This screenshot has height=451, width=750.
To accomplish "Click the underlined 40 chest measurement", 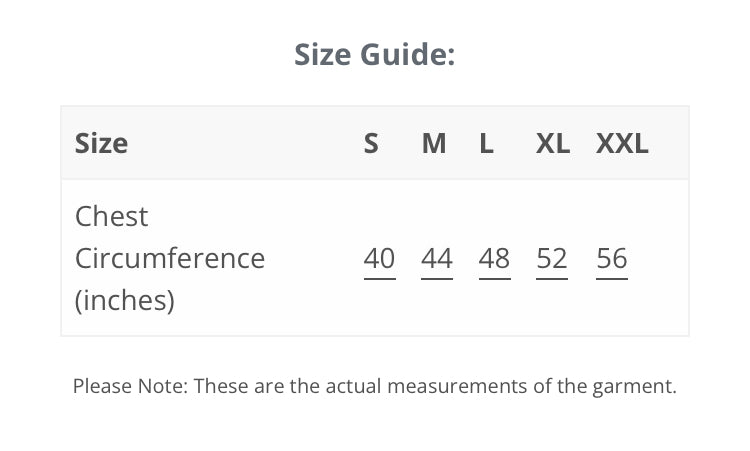I will 379,259.
